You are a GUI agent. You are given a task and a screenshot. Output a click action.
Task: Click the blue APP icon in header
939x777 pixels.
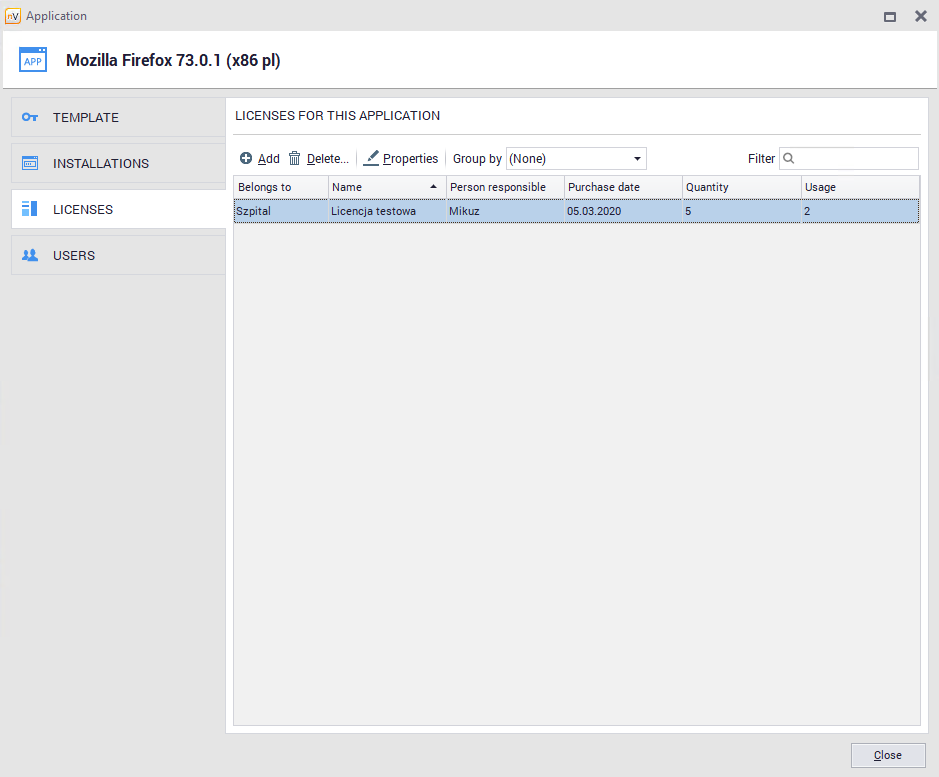(33, 60)
